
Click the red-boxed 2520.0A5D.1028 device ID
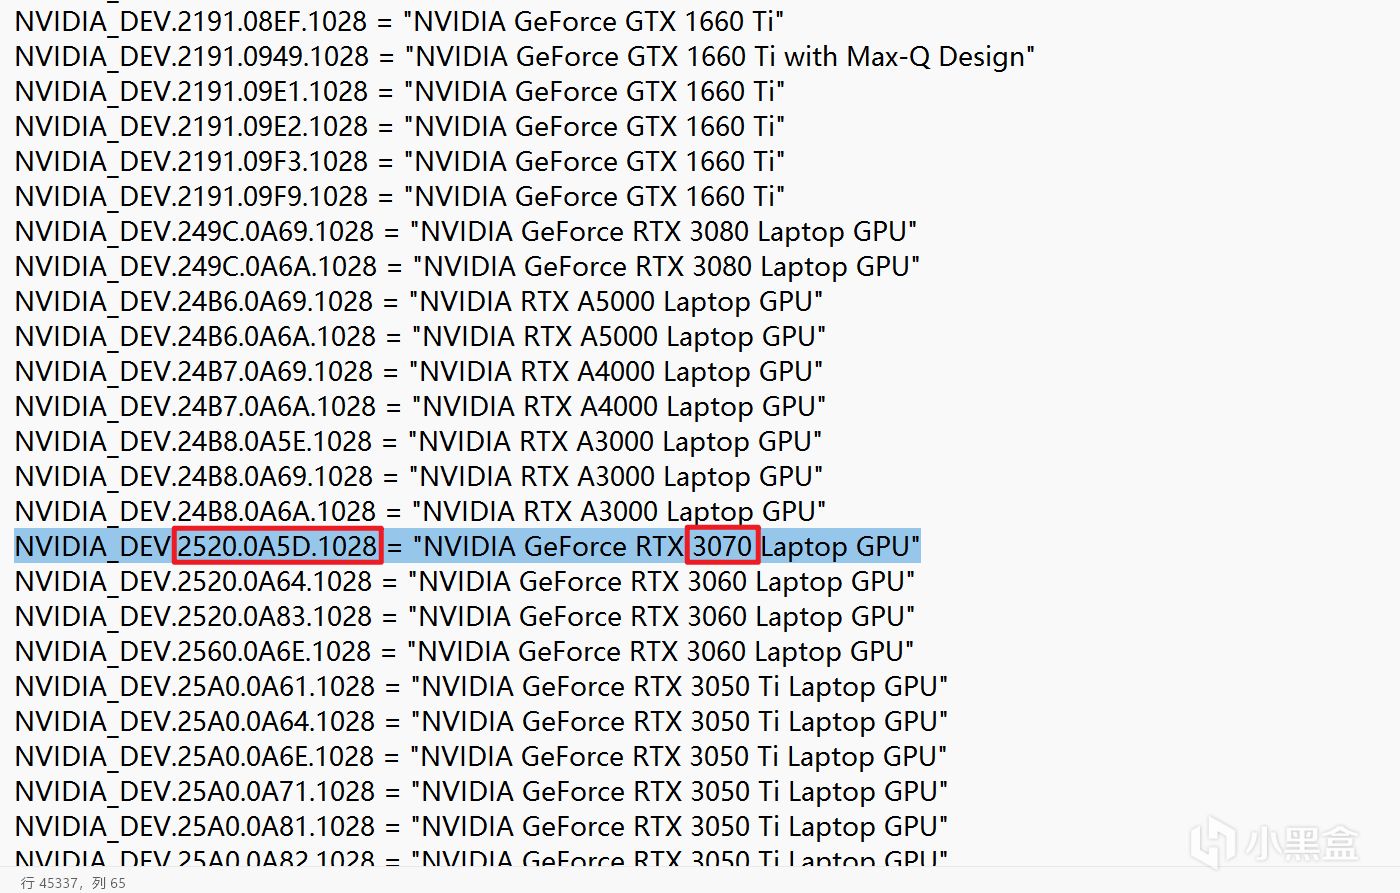278,546
